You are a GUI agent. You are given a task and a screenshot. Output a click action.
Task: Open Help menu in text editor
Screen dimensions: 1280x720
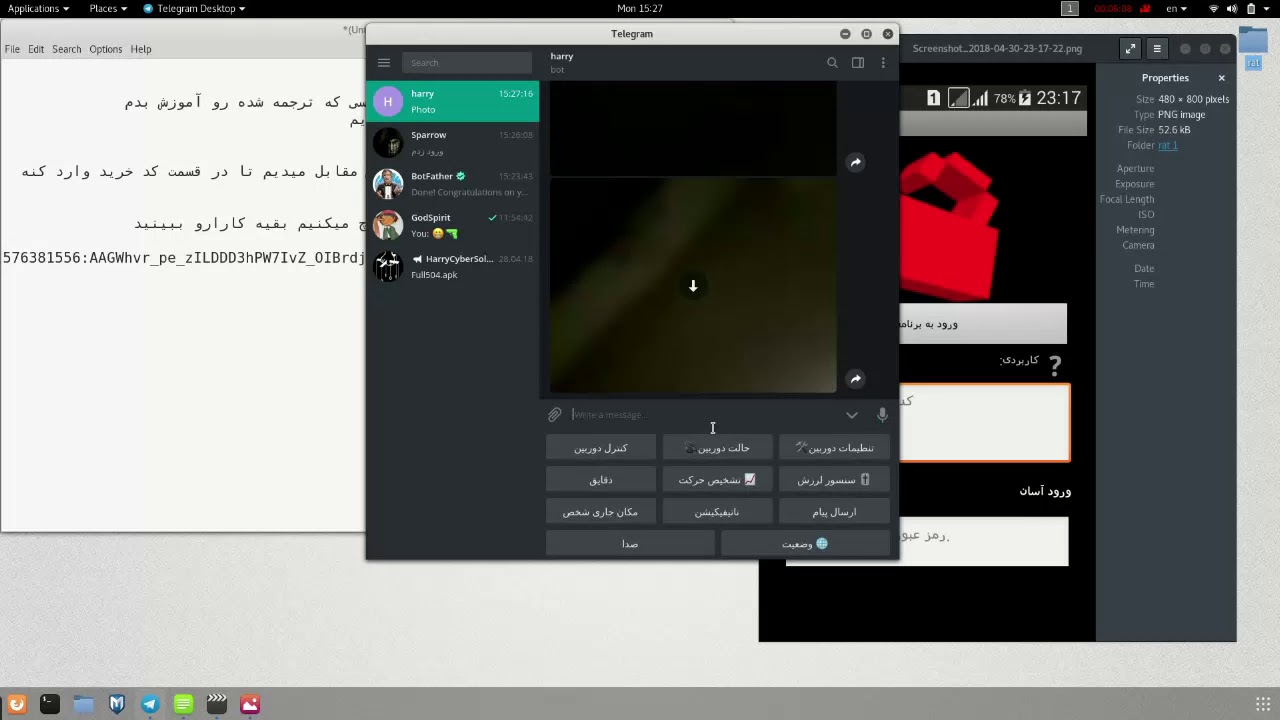pyautogui.click(x=141, y=49)
